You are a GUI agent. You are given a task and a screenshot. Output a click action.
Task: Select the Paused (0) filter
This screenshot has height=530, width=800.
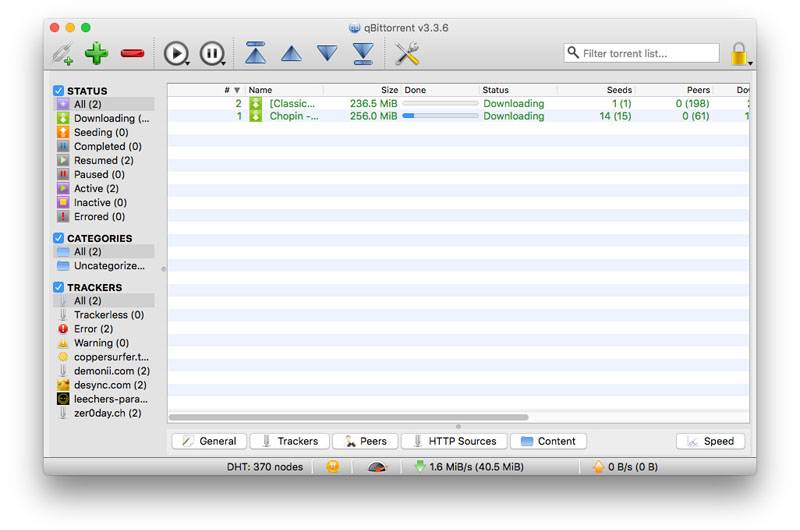[x=104, y=174]
